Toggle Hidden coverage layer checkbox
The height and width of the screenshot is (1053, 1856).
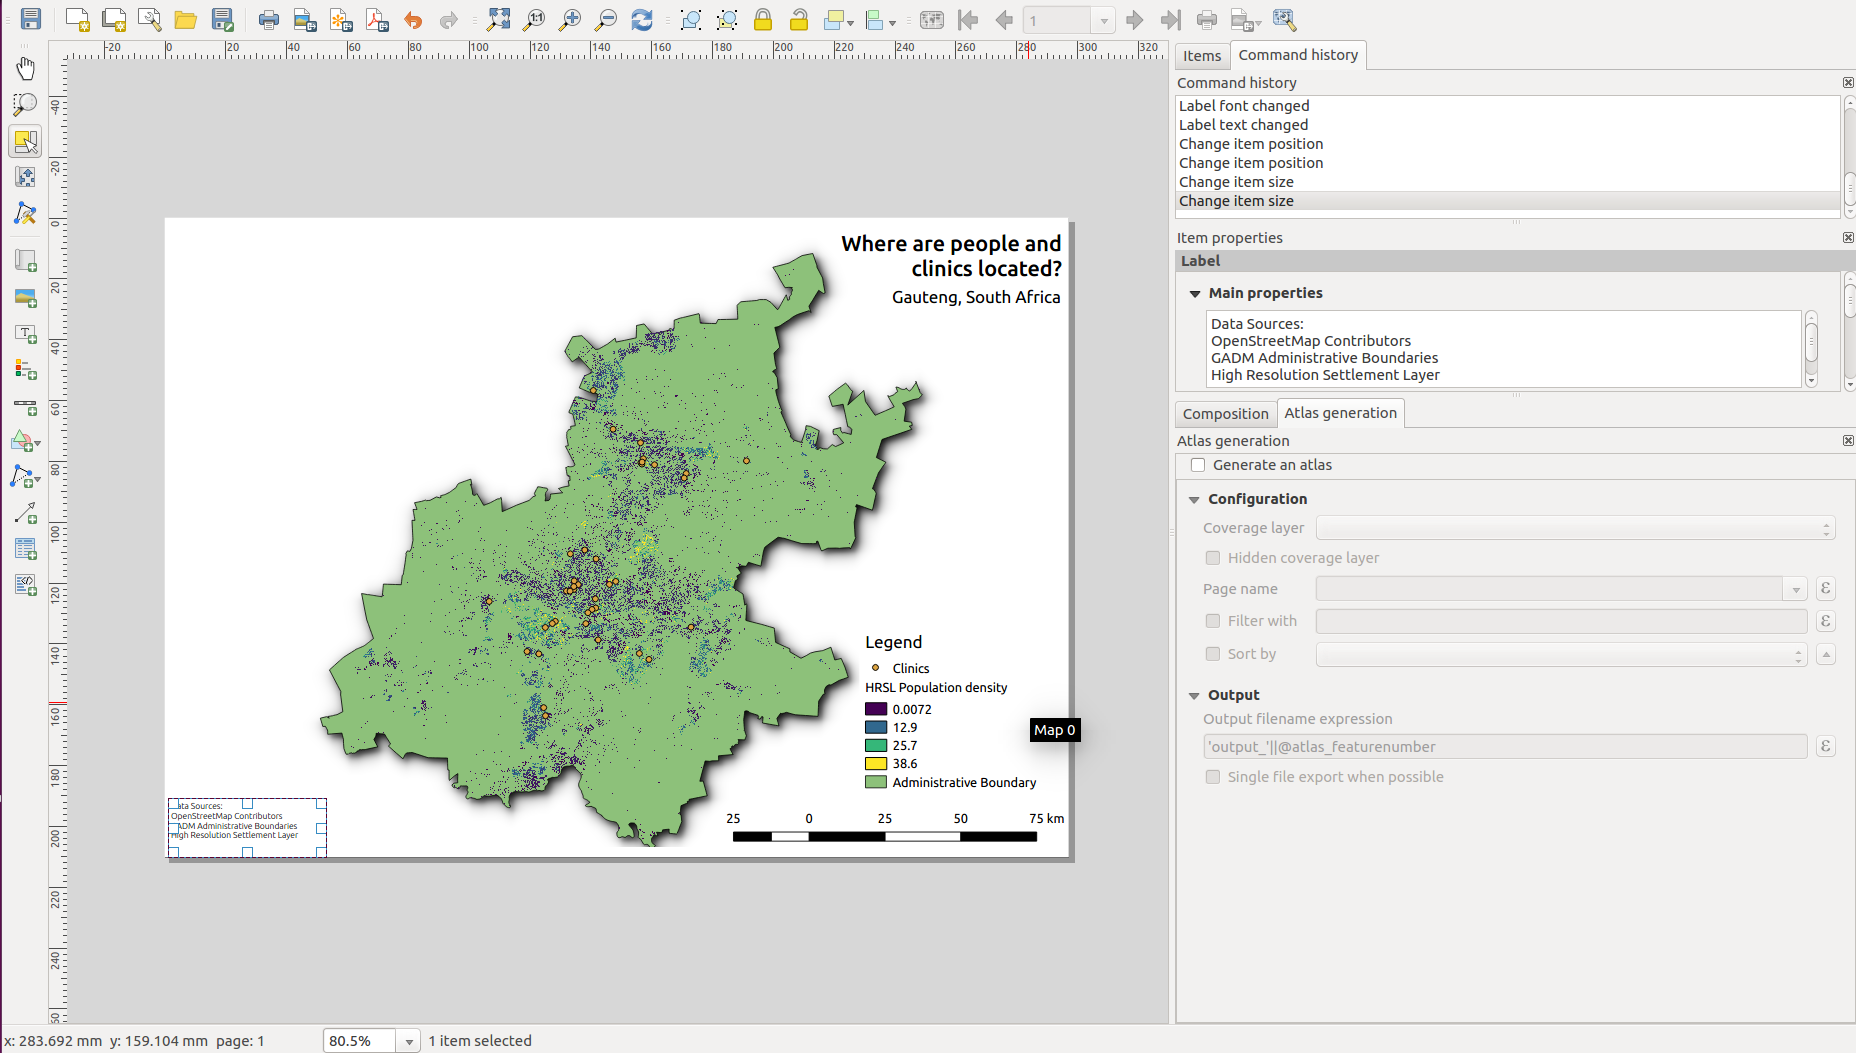pos(1213,558)
